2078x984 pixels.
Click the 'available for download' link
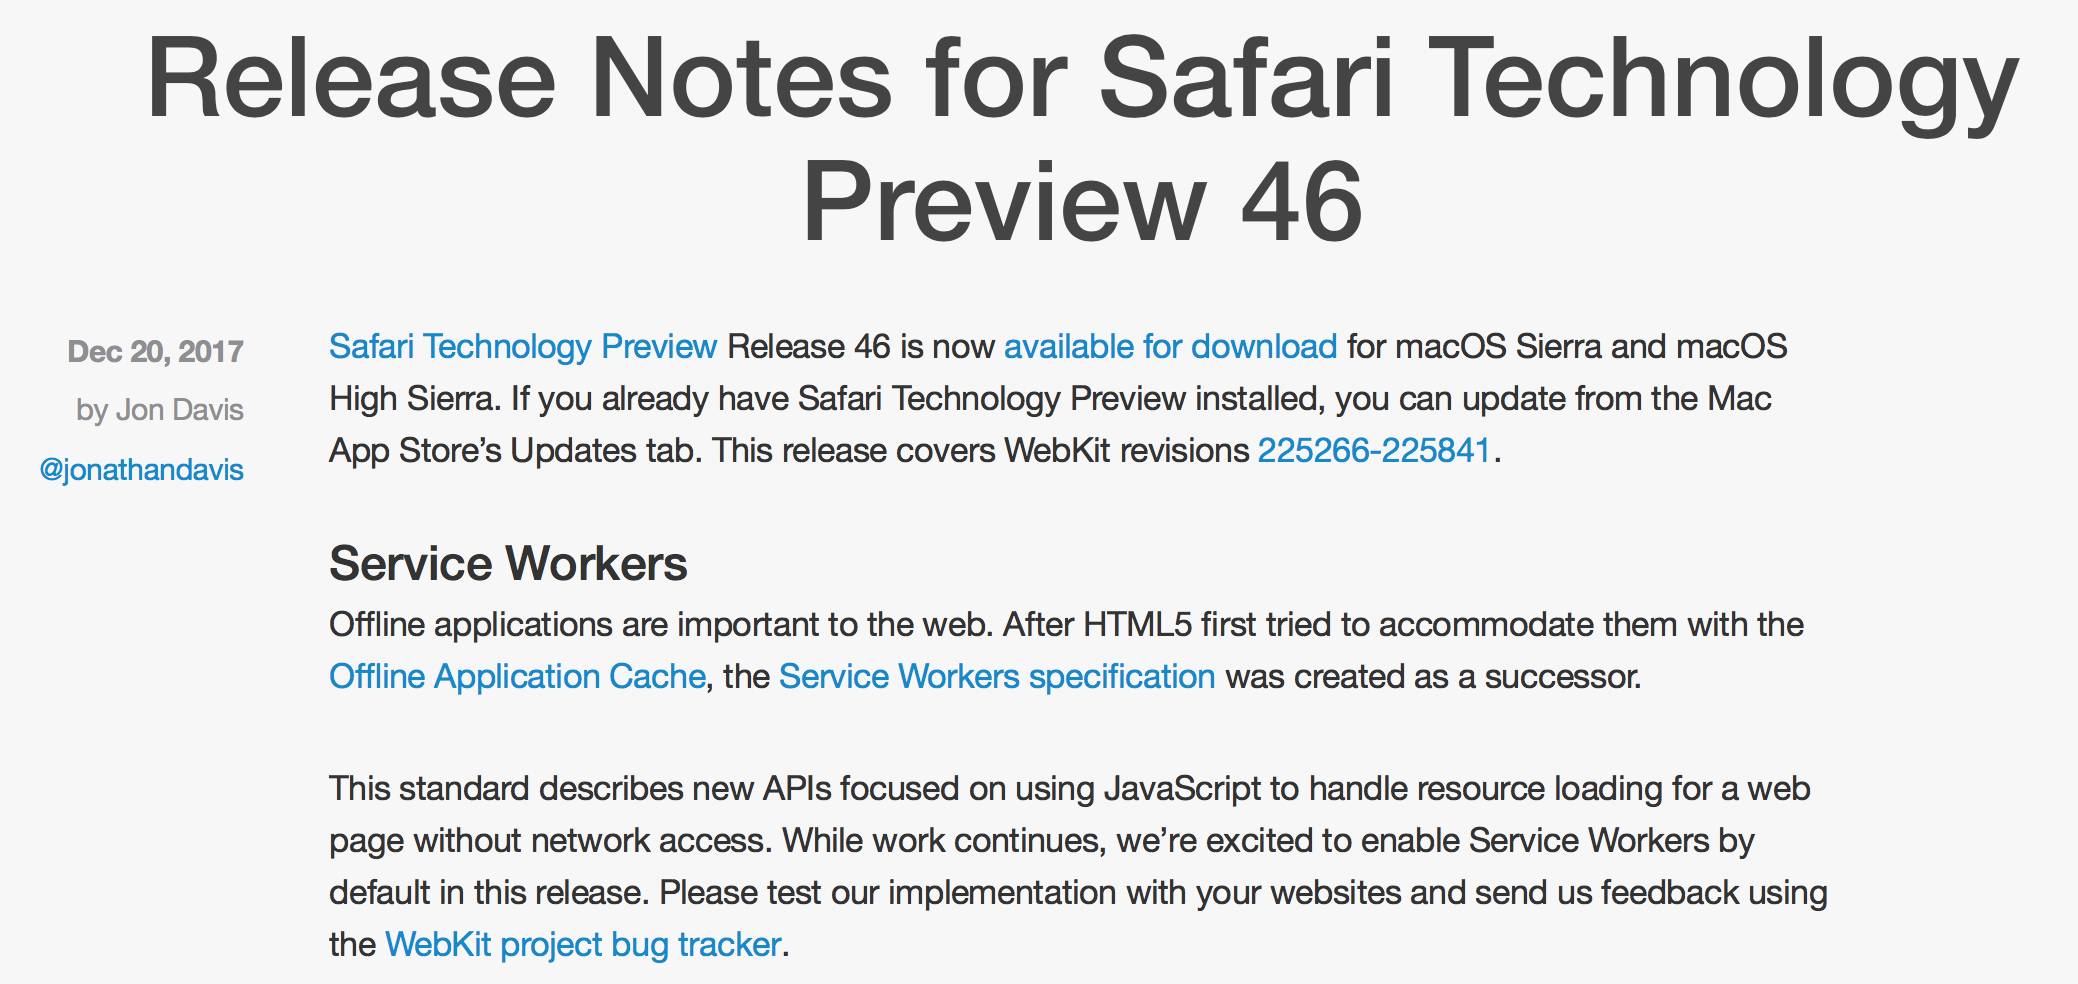[1170, 346]
